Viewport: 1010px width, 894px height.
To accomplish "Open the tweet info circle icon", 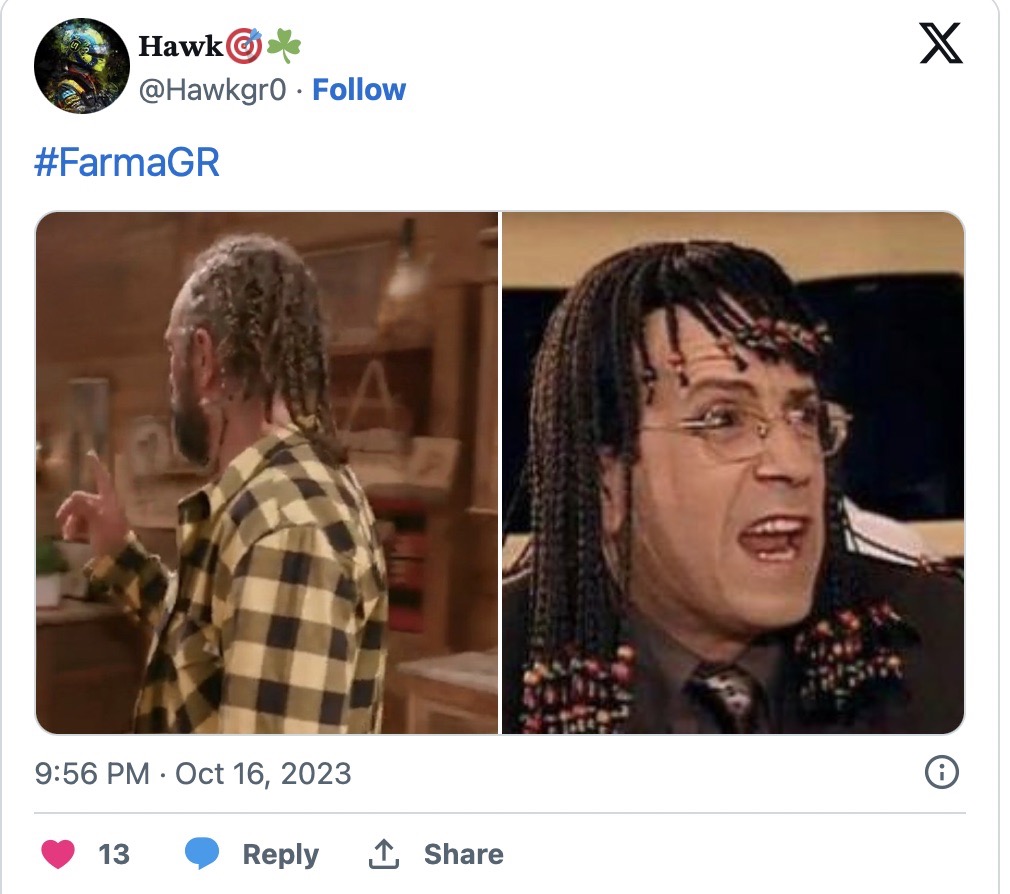I will click(942, 772).
